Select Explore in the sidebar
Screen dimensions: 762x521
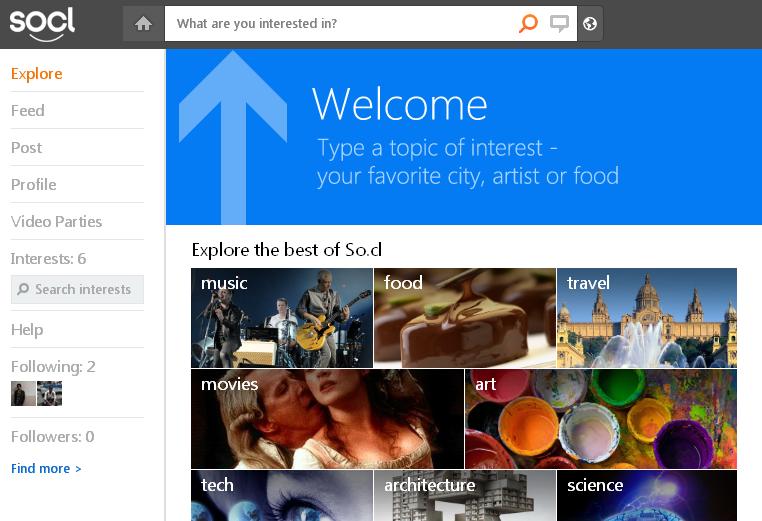pyautogui.click(x=37, y=74)
